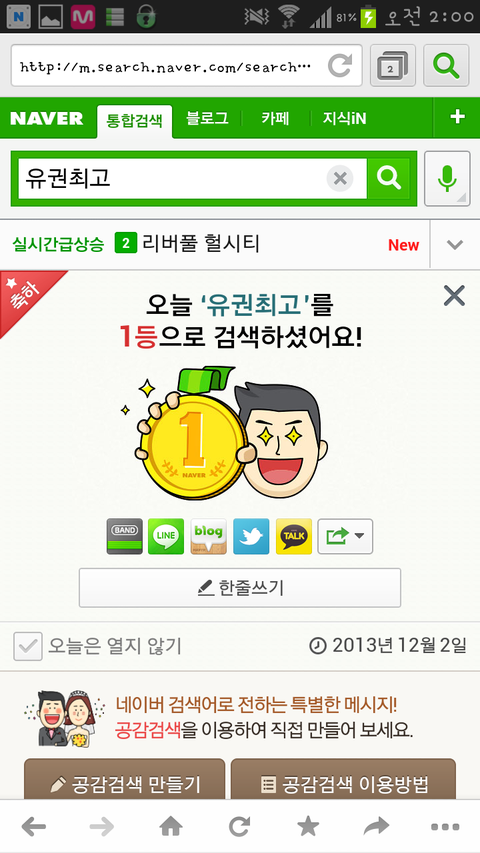This screenshot has width=480, height=853.
Task: Switch to 지식iN tab
Action: 344,118
